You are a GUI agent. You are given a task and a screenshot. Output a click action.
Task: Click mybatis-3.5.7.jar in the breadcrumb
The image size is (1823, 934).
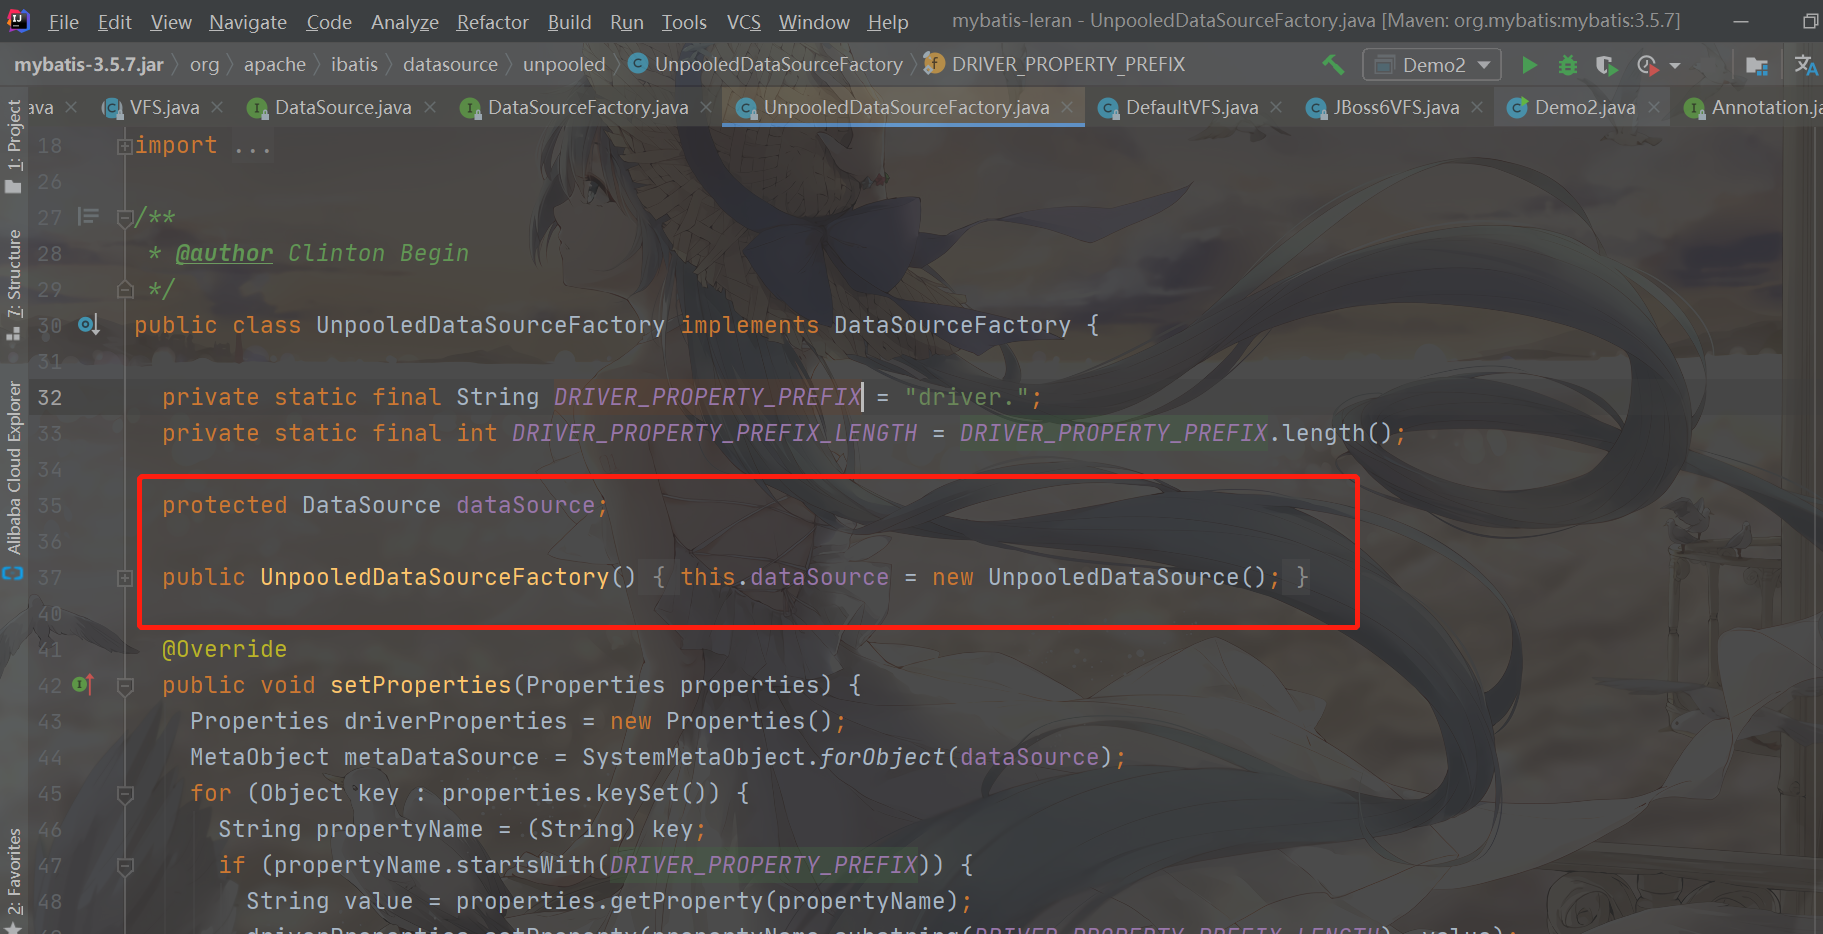[89, 65]
